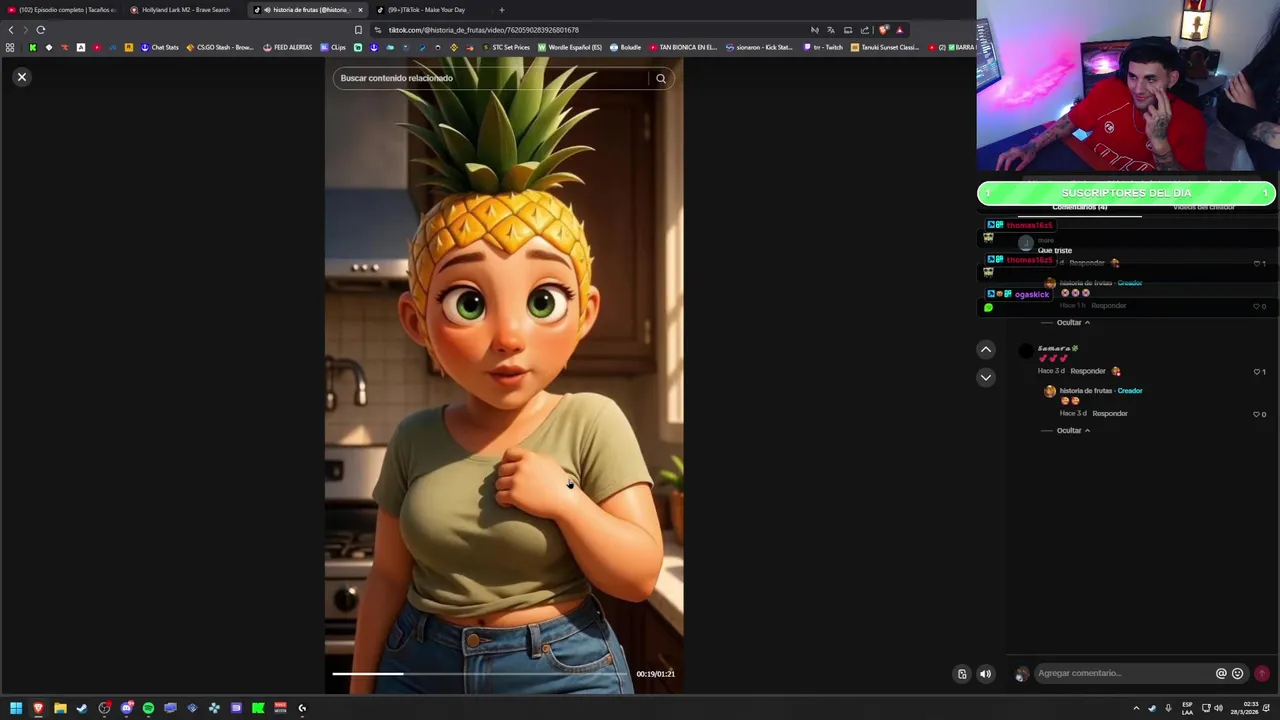Open the 'STC Set Prices' bookmark
1280x720 pixels.
506,47
